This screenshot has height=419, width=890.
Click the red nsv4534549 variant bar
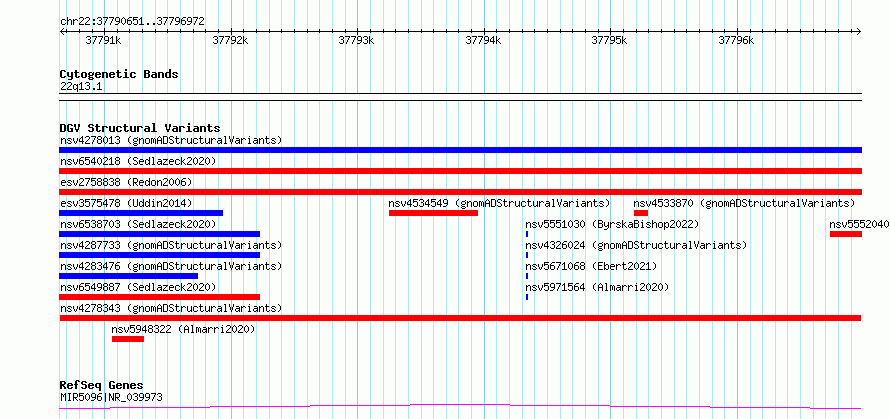click(x=433, y=213)
